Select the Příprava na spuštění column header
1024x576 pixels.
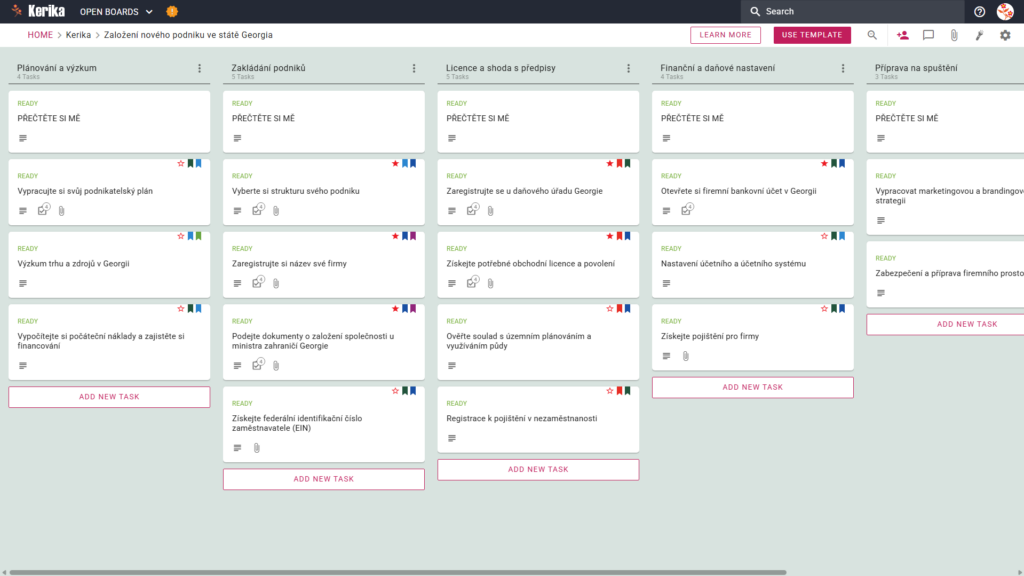[916, 68]
